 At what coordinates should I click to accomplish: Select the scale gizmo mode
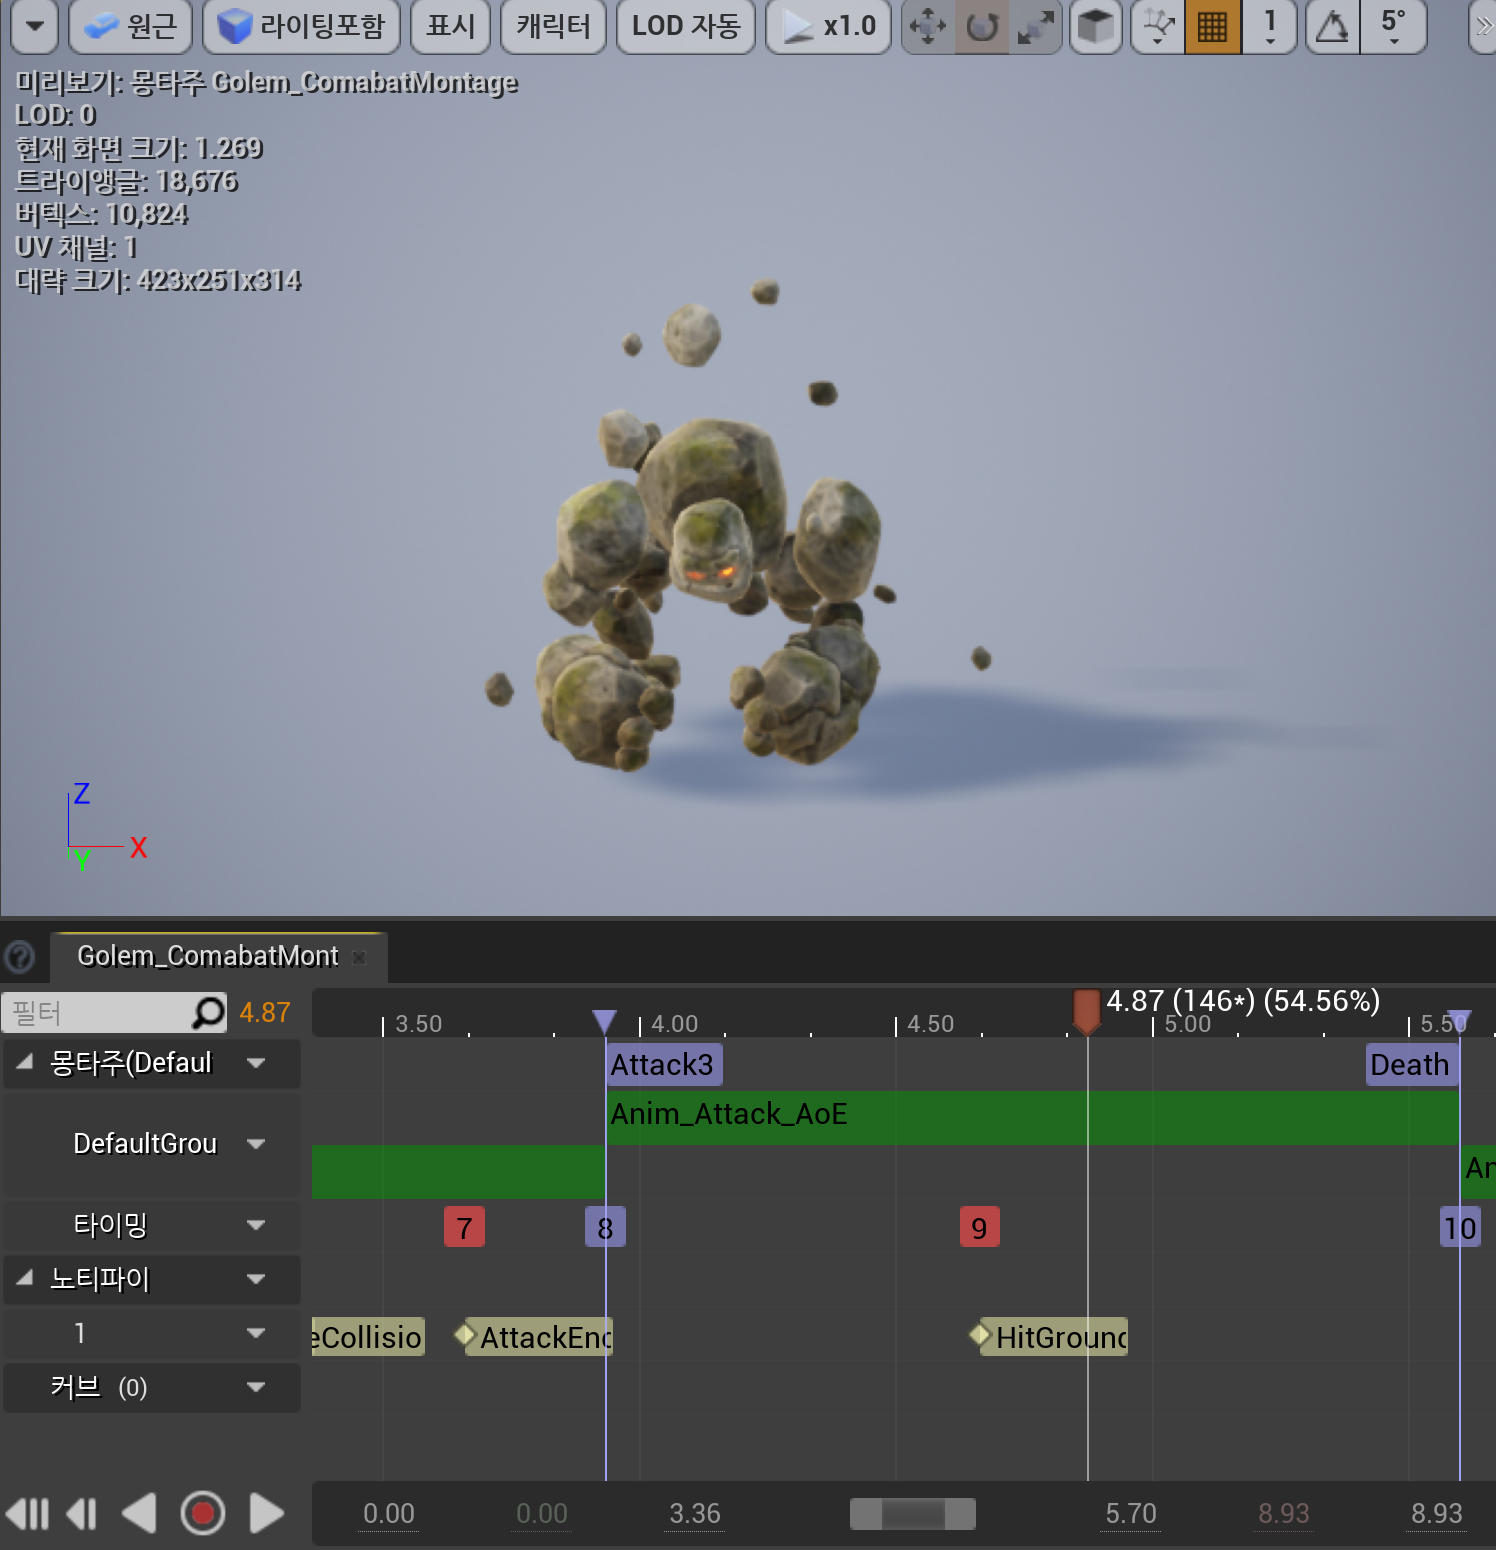tap(1035, 27)
